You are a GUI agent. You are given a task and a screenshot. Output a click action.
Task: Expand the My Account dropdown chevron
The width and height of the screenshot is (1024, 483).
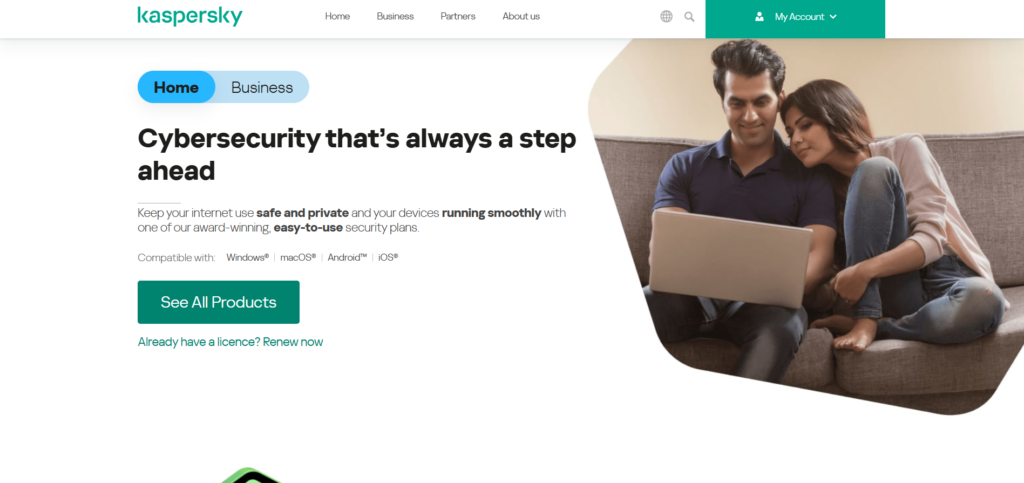(x=833, y=17)
